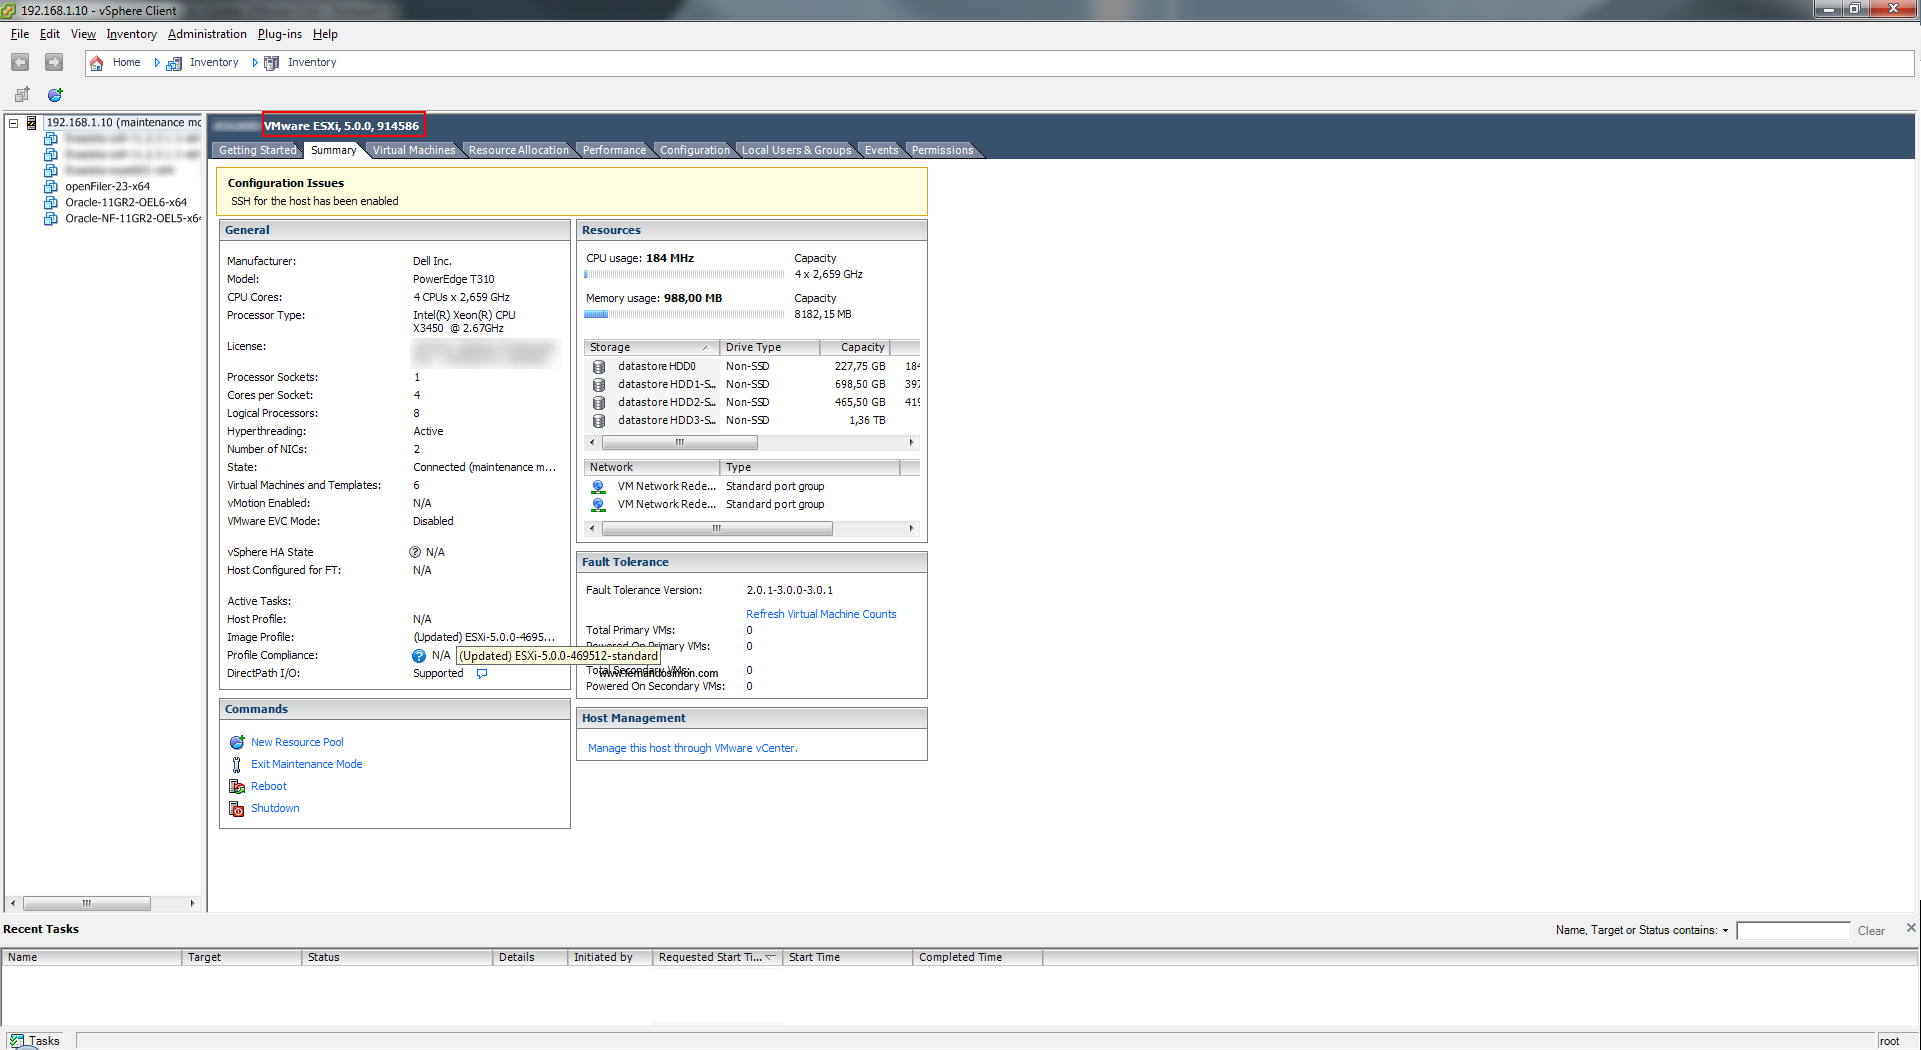Open Name, Target or Status filter dropdown

tap(1725, 931)
